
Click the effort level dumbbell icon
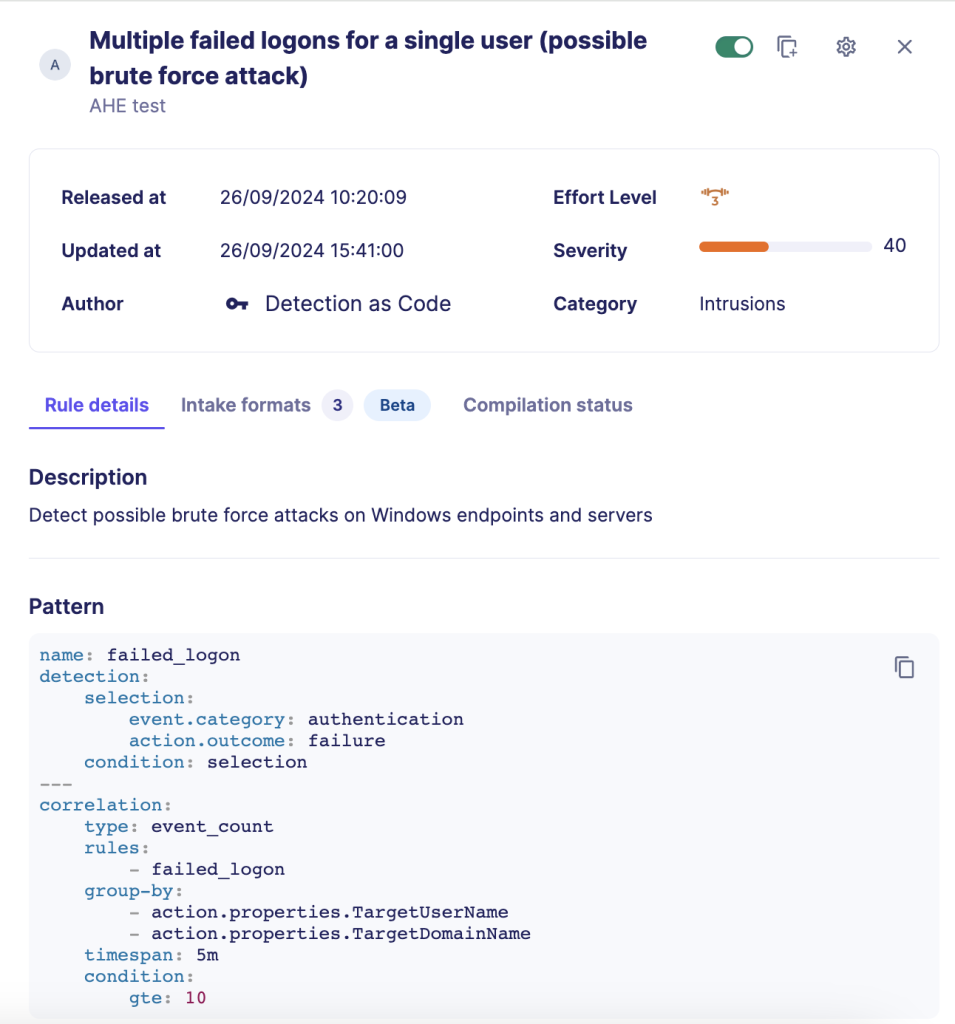(x=715, y=197)
